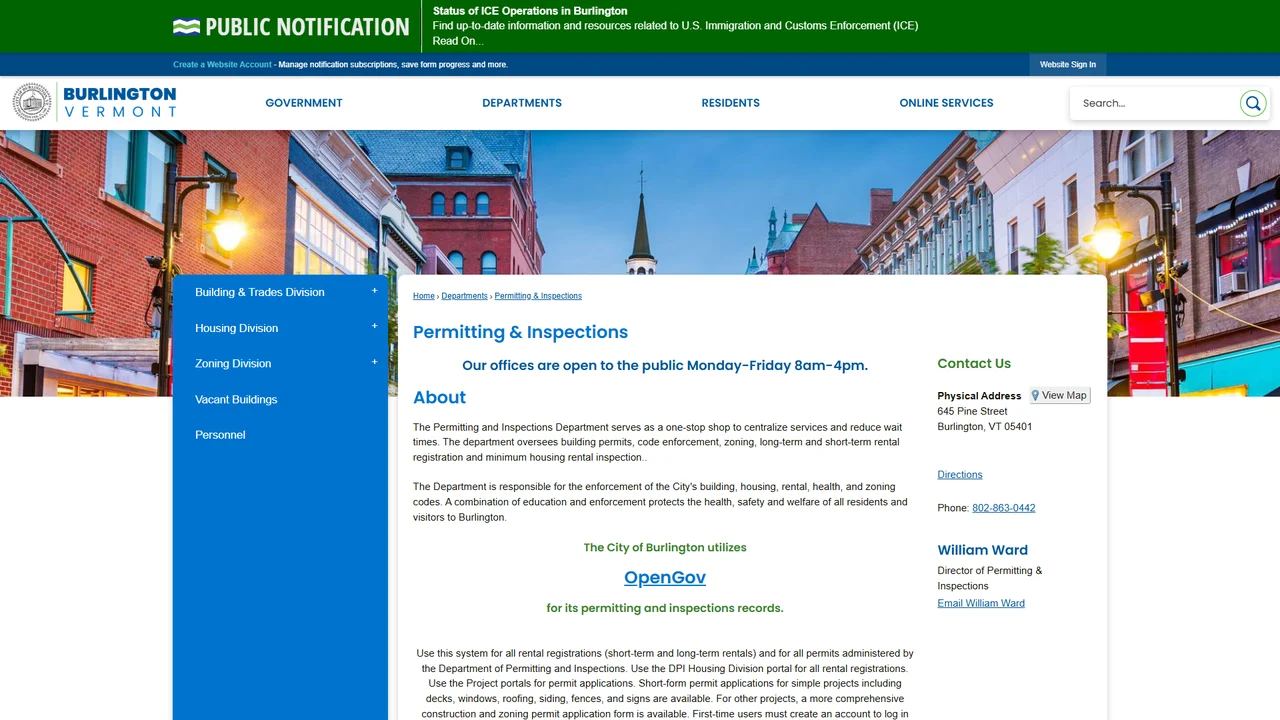Click the search magnifier icon
Screen dimensions: 1280x720
click(x=1253, y=103)
